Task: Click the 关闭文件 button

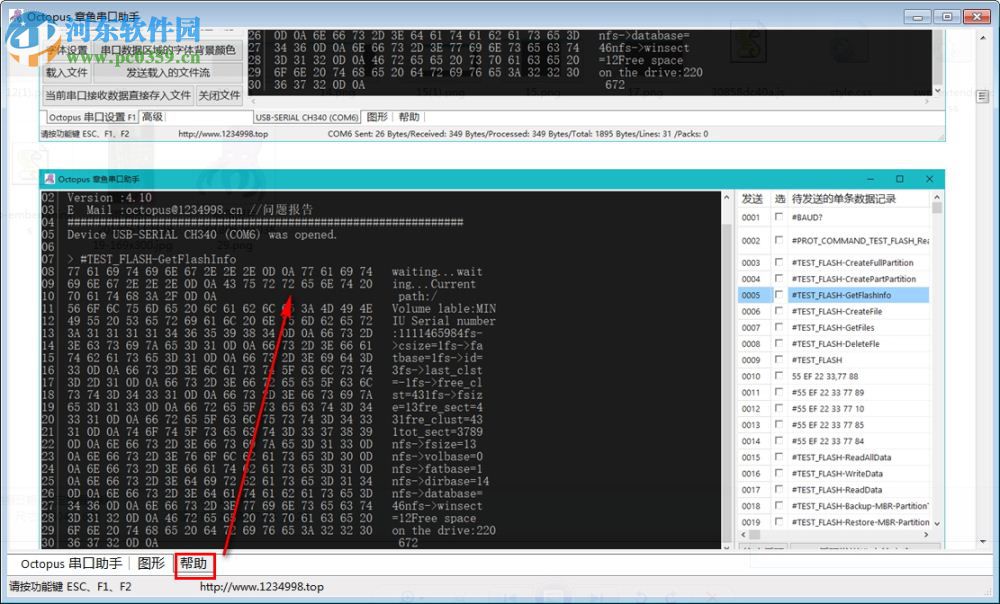Action: (219, 96)
